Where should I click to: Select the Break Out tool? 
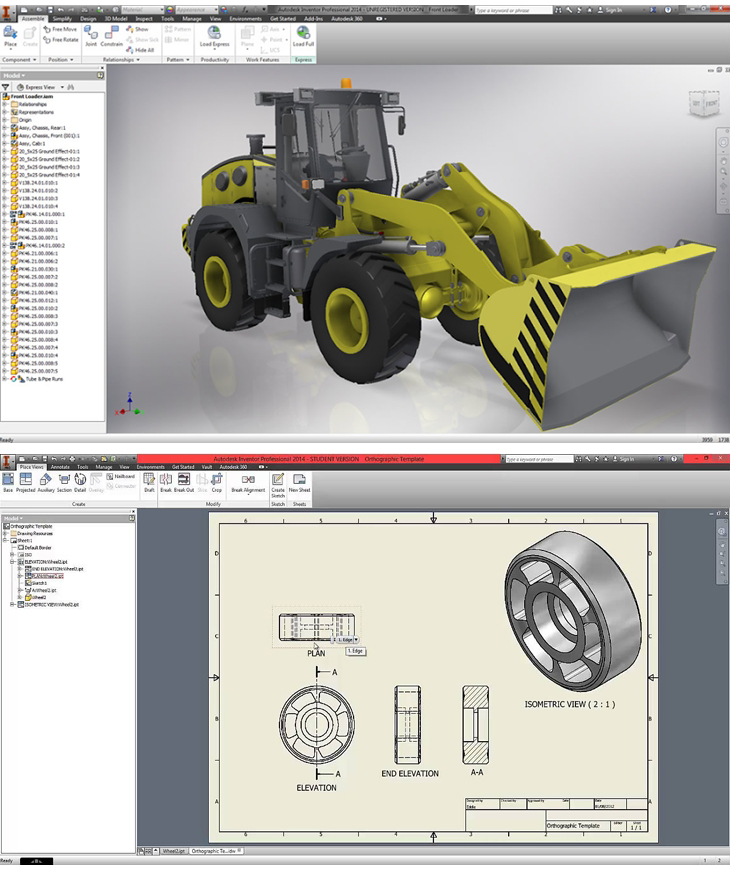[x=184, y=482]
